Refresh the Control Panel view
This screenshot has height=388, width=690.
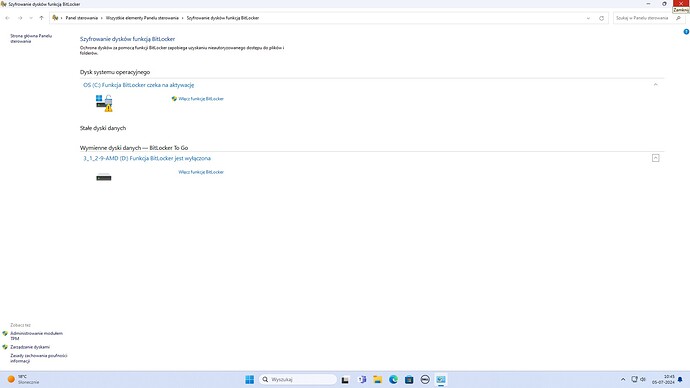[x=602, y=18]
